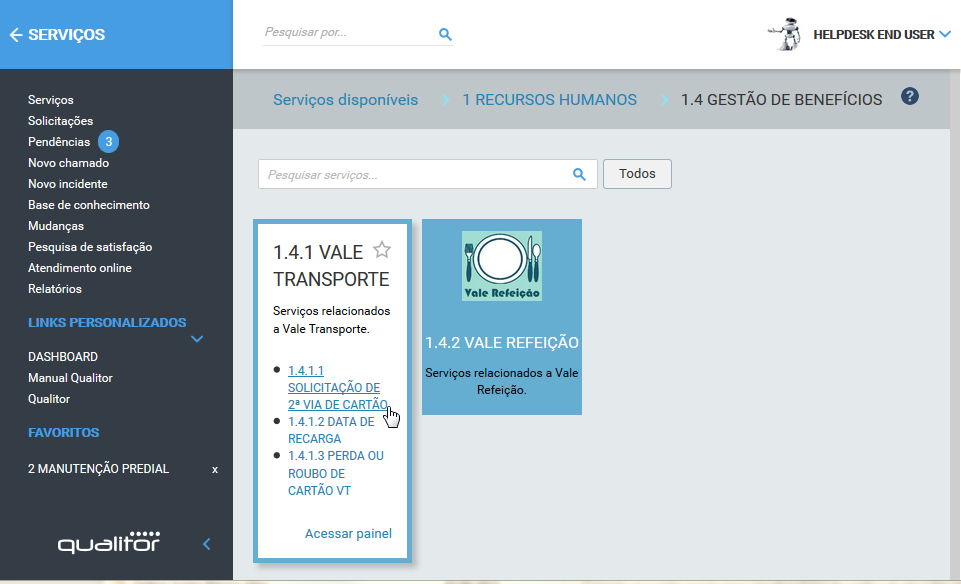Click the Todos button
Image resolution: width=961 pixels, height=584 pixels.
tap(637, 174)
